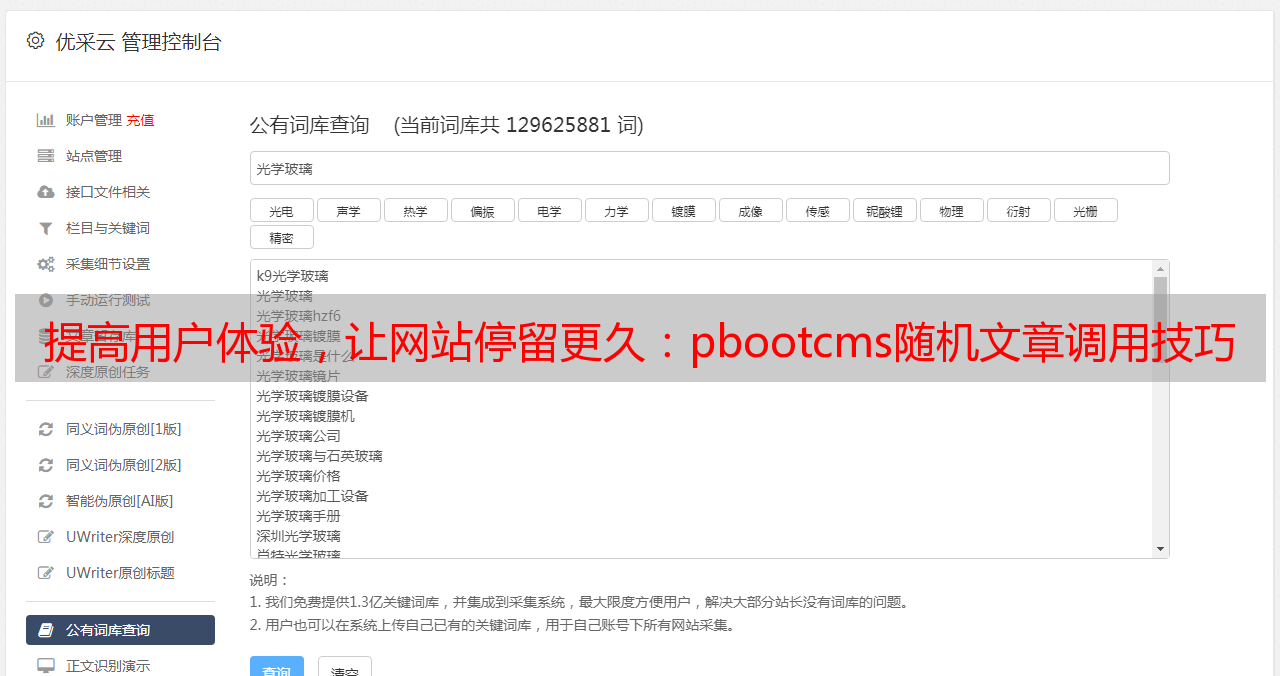Click monitor icon for 正文识别演示
Screen dimensions: 1280x676
(x=46, y=666)
